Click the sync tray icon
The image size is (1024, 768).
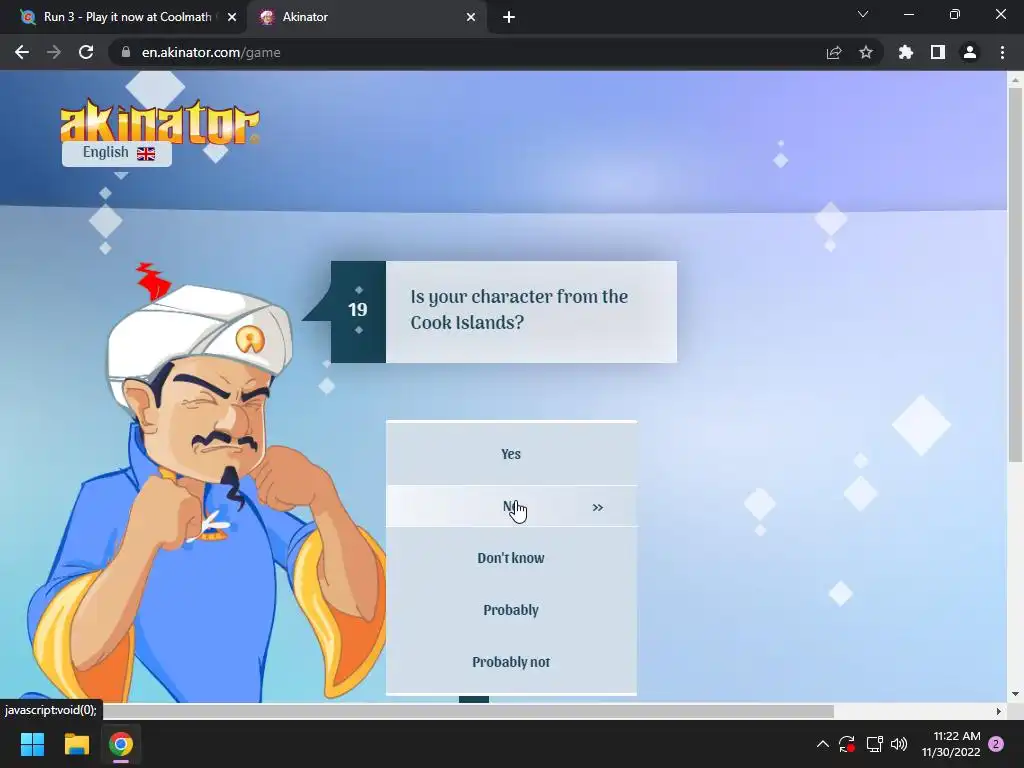pos(847,744)
